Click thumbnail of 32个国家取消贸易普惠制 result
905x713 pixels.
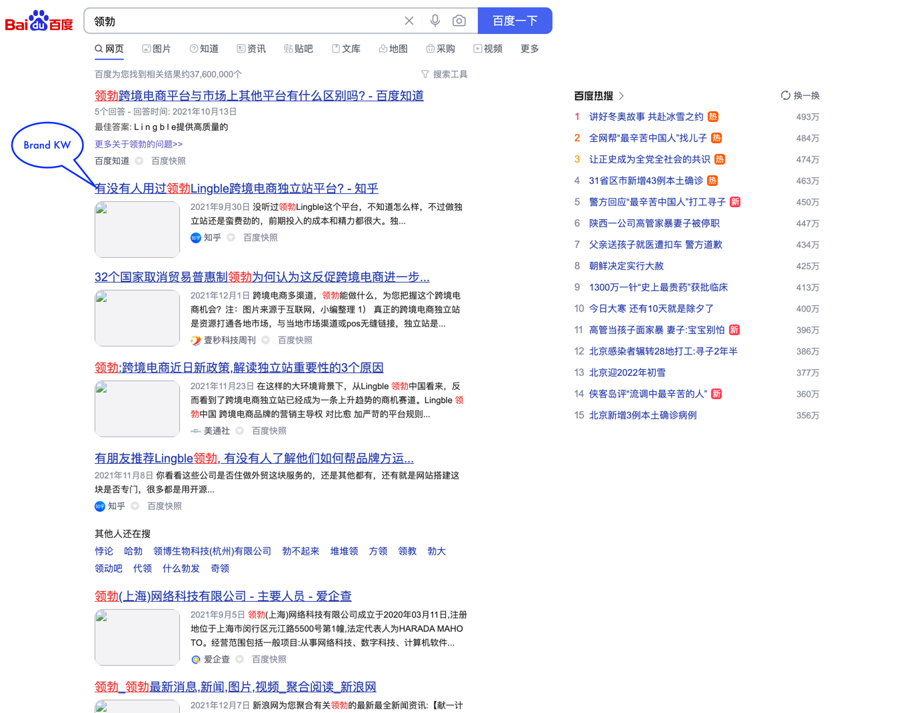tap(137, 318)
